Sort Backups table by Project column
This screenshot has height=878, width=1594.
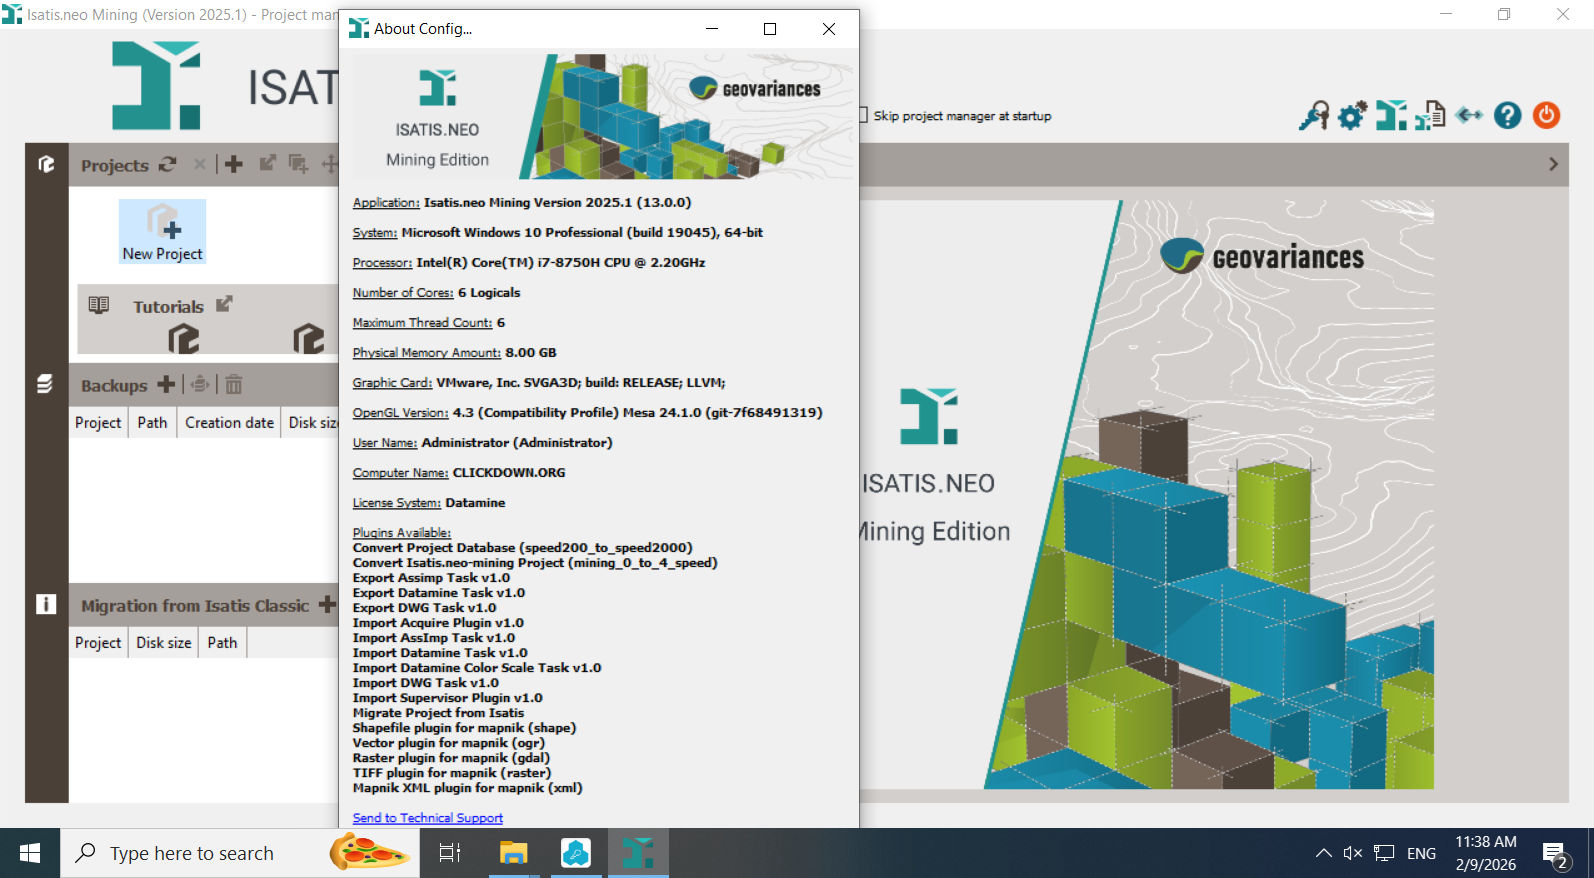pyautogui.click(x=98, y=423)
